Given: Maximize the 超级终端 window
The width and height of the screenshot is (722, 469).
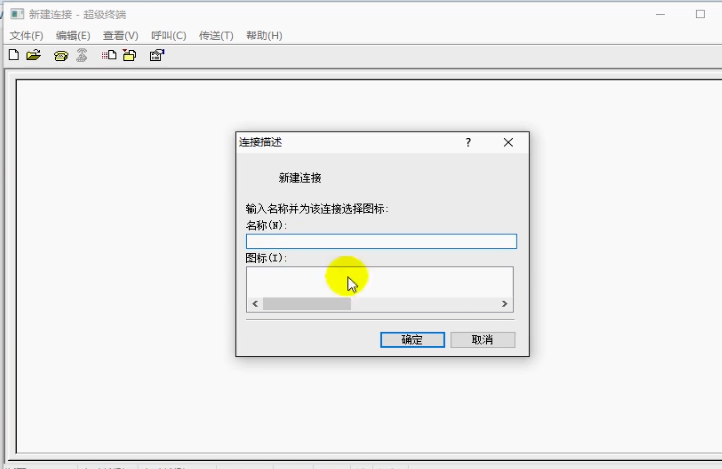Looking at the screenshot, I should (700, 14).
